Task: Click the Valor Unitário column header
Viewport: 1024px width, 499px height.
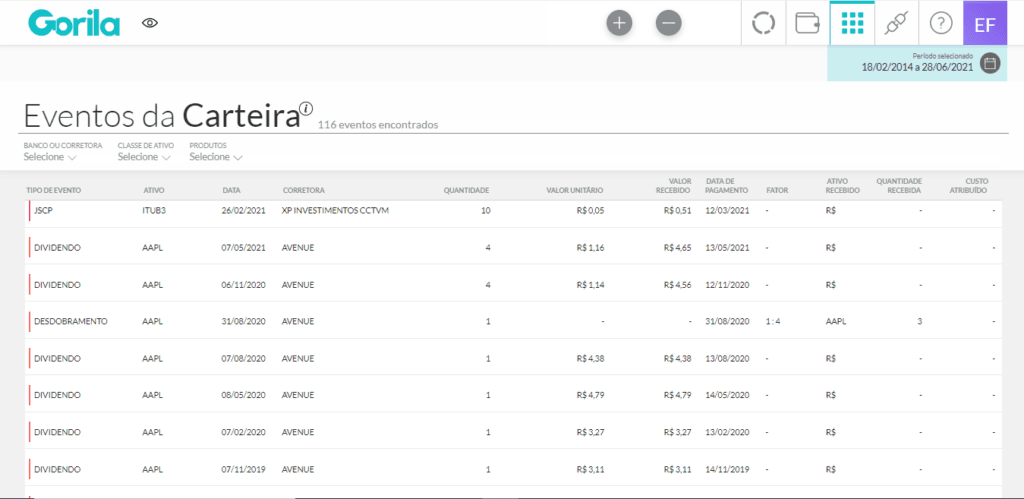Action: tap(574, 191)
